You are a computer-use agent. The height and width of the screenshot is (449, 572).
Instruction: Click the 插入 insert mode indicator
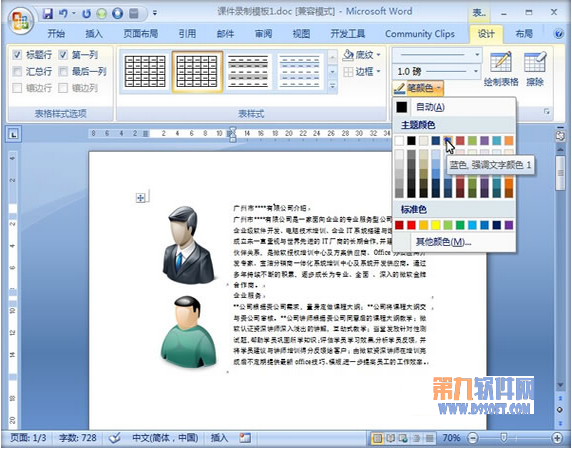click(219, 438)
